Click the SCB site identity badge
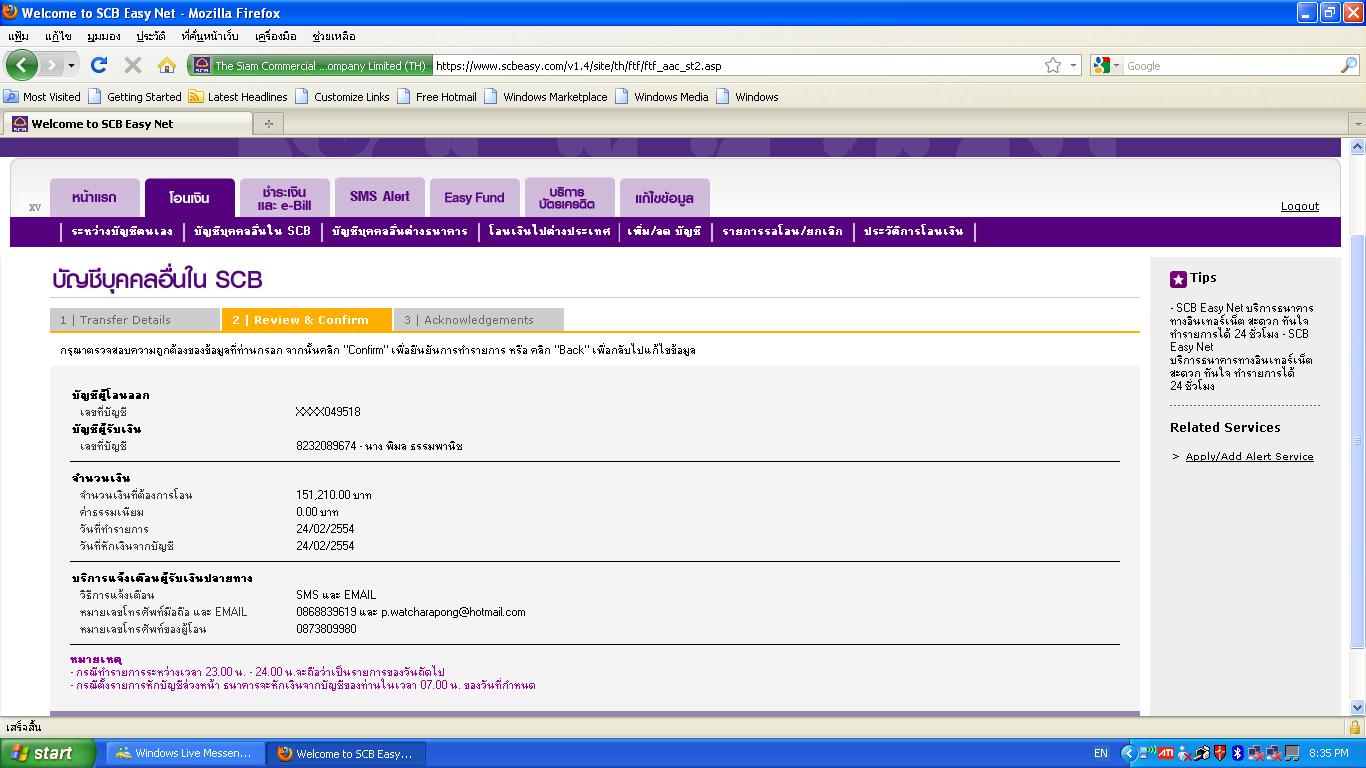 [x=310, y=66]
